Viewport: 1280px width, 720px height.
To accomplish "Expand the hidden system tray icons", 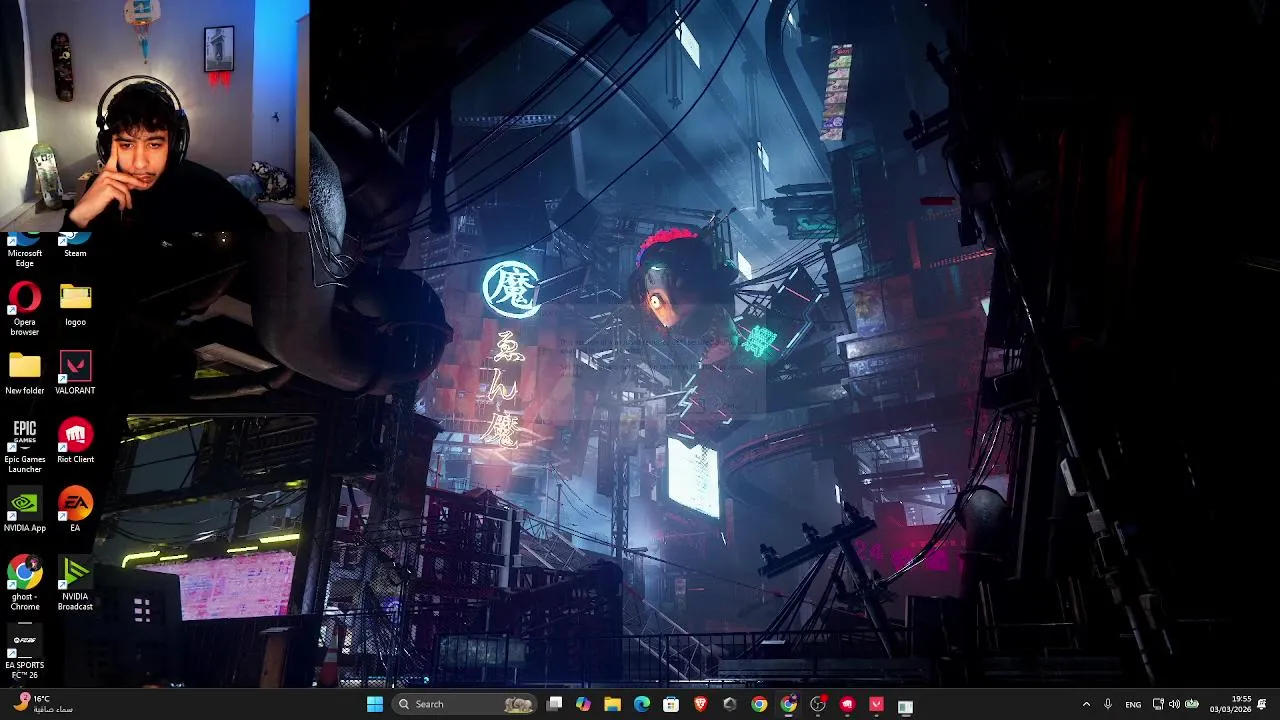I will click(1086, 705).
